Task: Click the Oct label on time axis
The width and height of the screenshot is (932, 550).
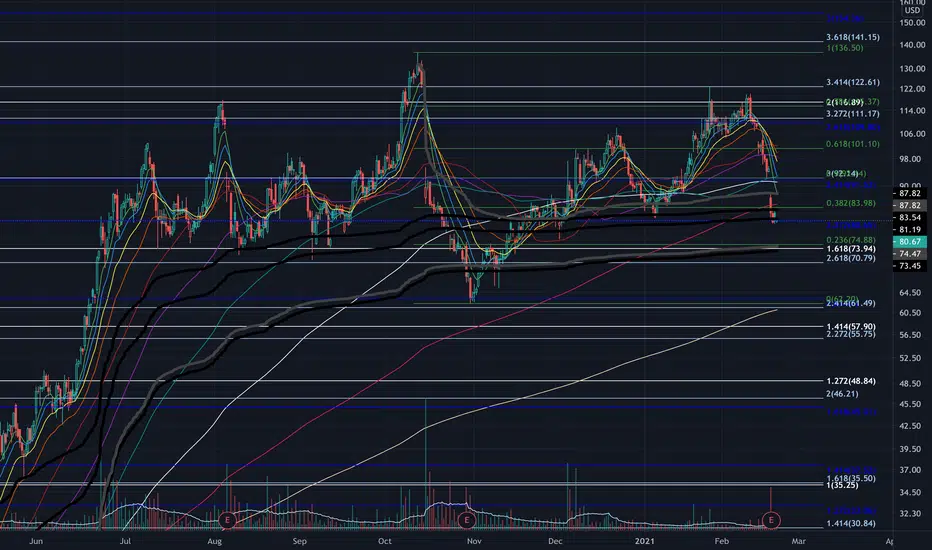Action: point(385,541)
